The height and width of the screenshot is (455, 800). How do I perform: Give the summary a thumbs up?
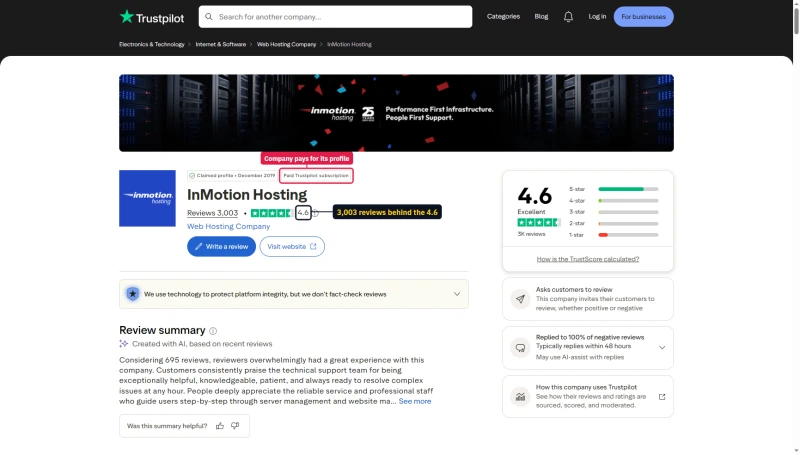220,426
